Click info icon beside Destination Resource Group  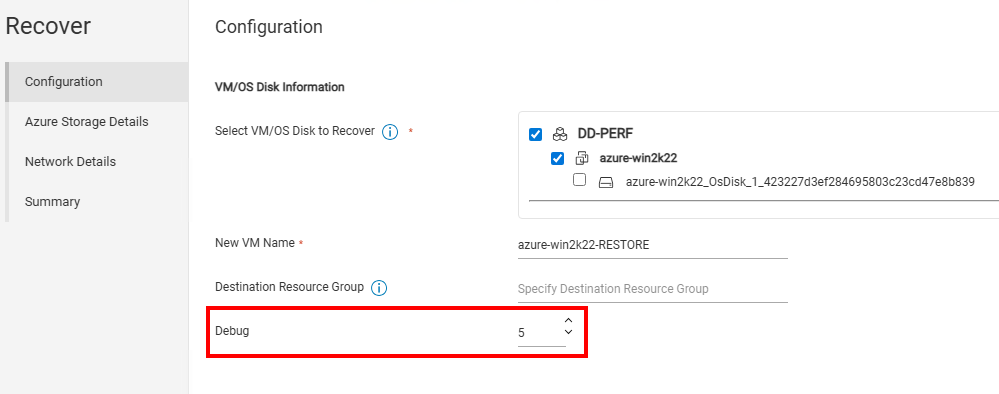pos(378,288)
